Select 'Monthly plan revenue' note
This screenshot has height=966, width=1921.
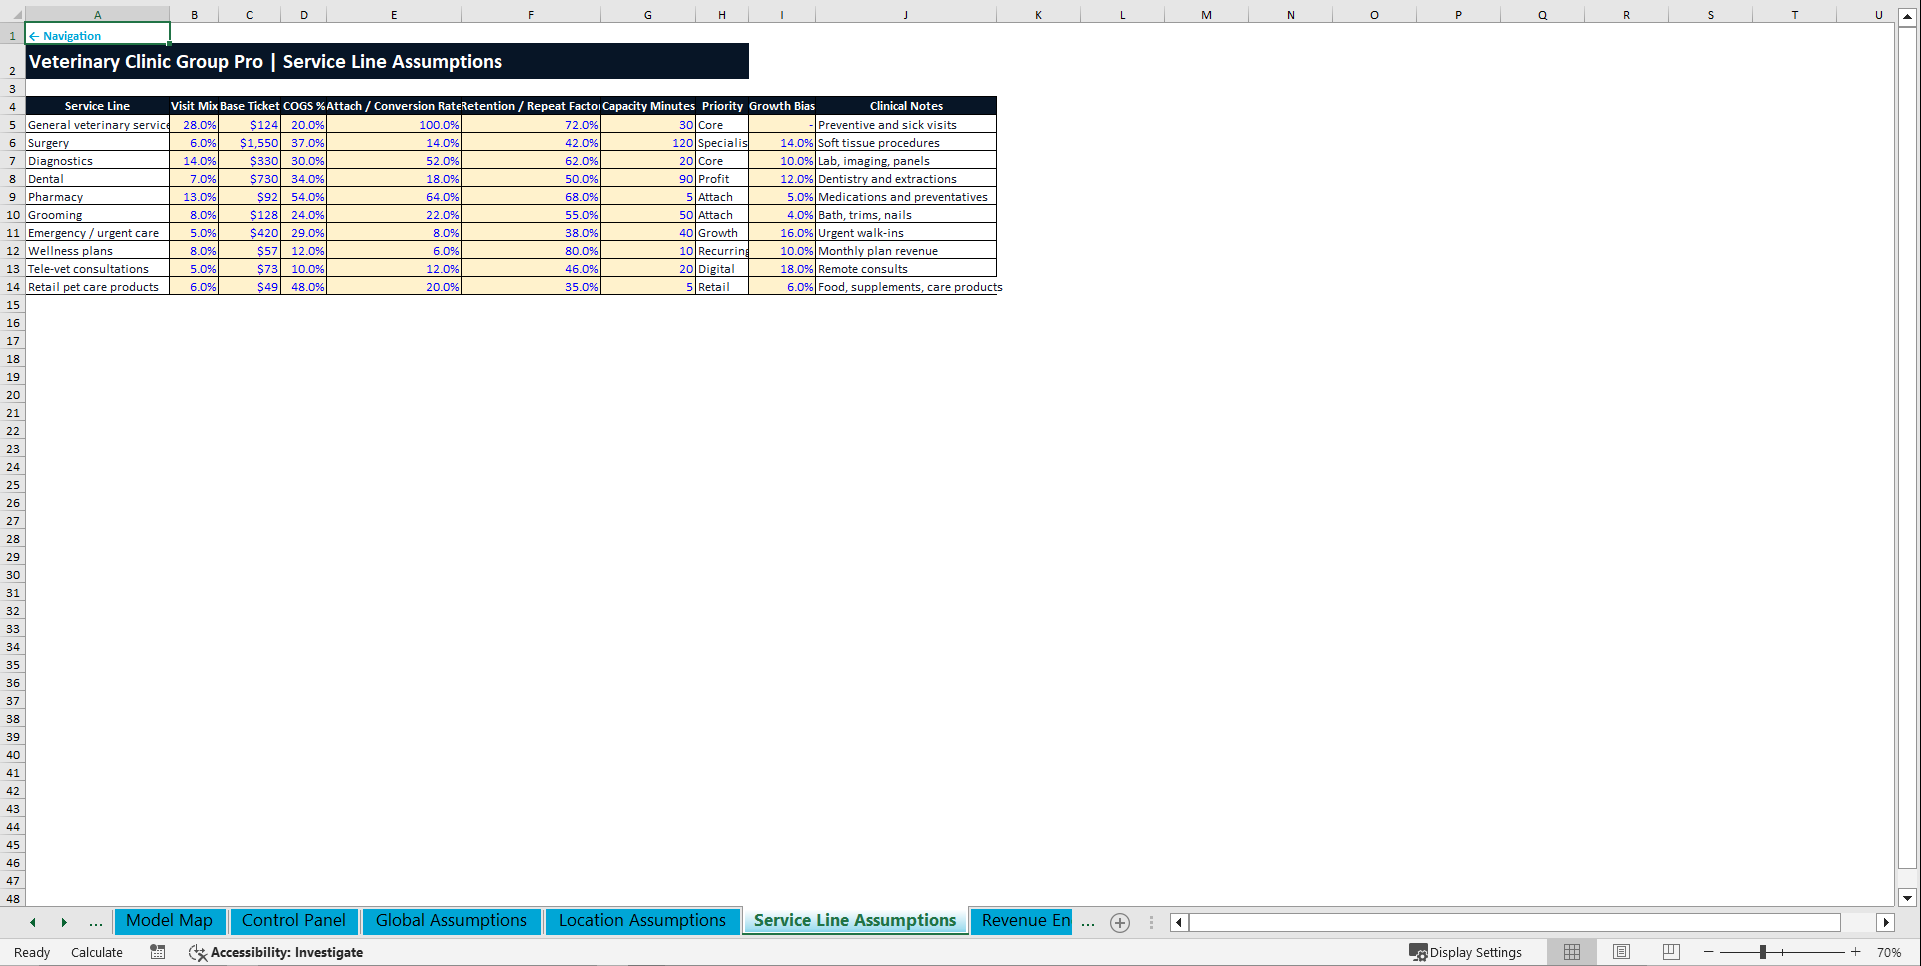pos(906,251)
